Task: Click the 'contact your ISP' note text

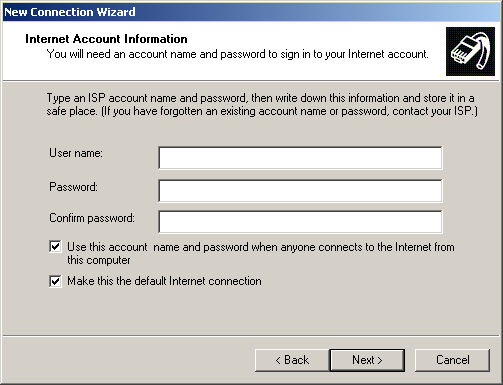Action: tap(435, 111)
